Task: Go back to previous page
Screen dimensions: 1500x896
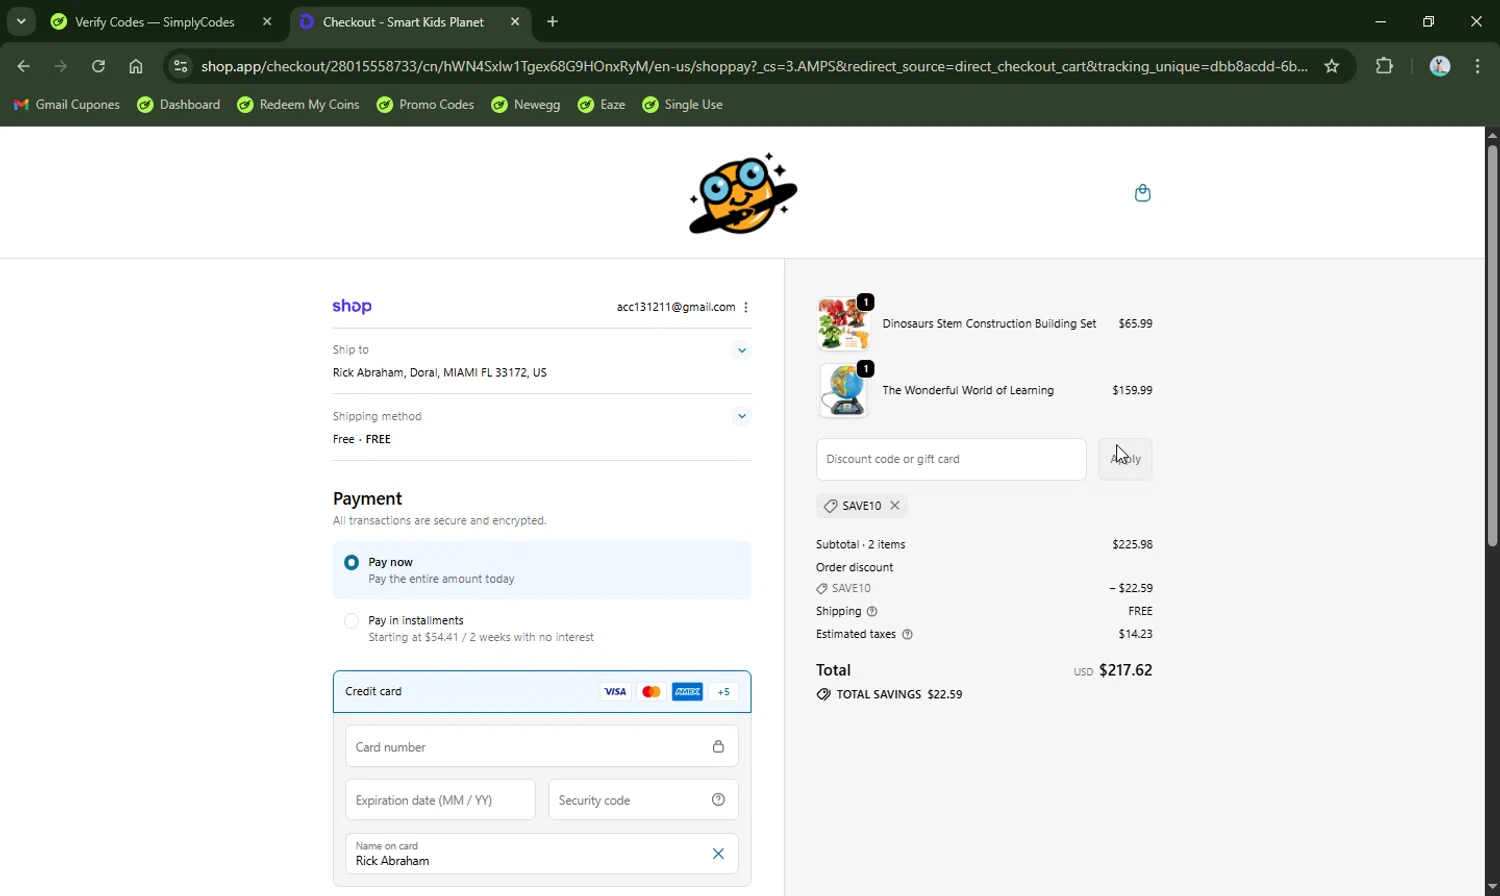Action: [24, 66]
